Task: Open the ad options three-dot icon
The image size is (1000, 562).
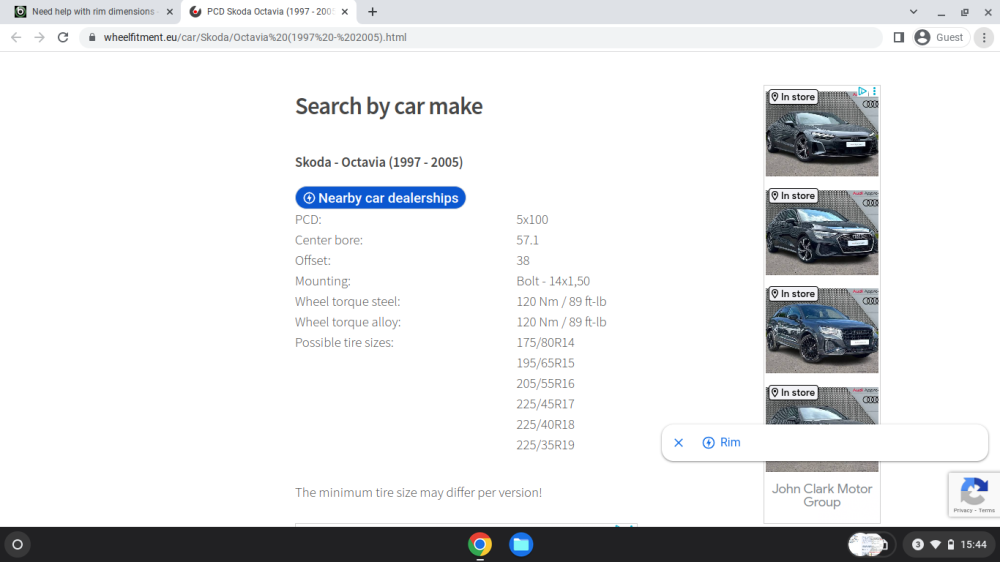Action: pyautogui.click(x=874, y=91)
